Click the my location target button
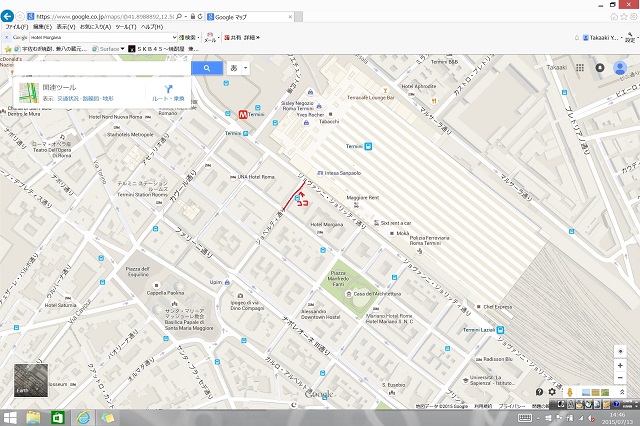This screenshot has width=640, height=426. [x=620, y=351]
